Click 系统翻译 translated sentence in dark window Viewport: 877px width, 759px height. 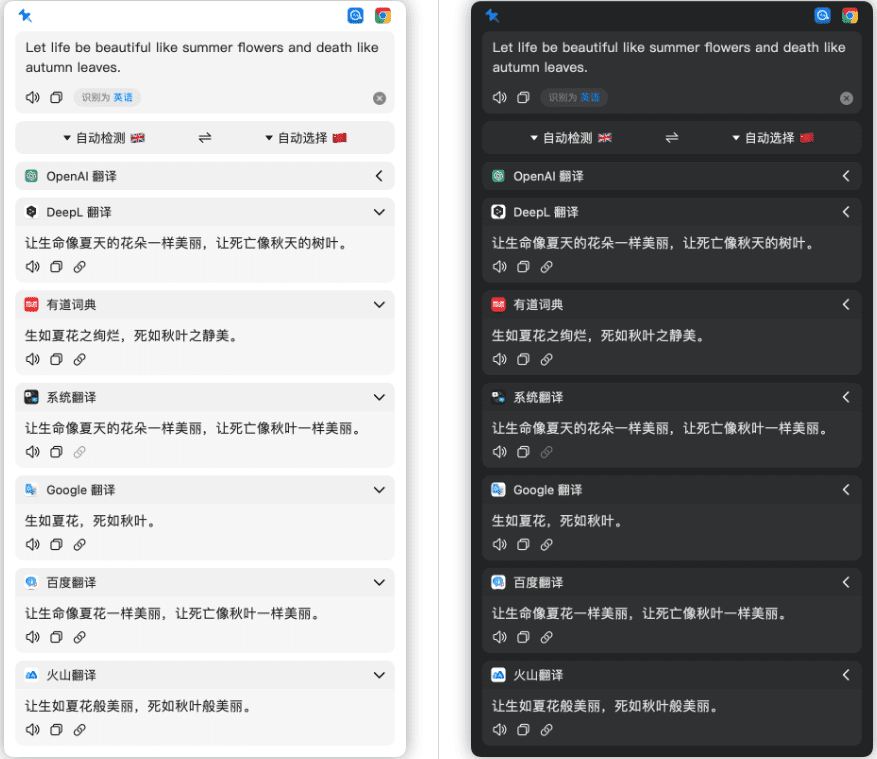click(661, 428)
